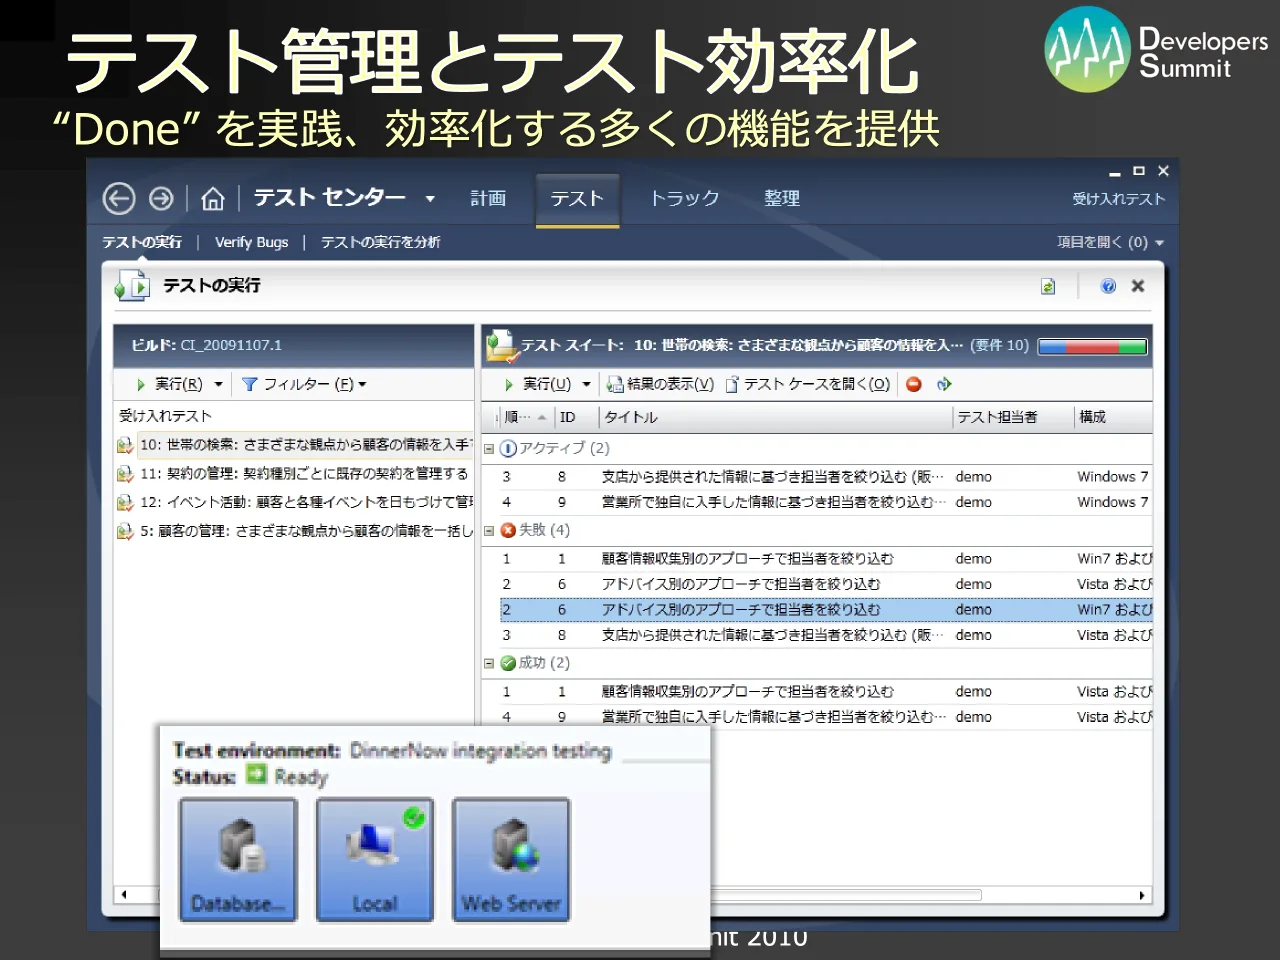Select the highlighted アドバイス別 Win7 row
Image resolution: width=1280 pixels, height=960 pixels.
(826, 610)
